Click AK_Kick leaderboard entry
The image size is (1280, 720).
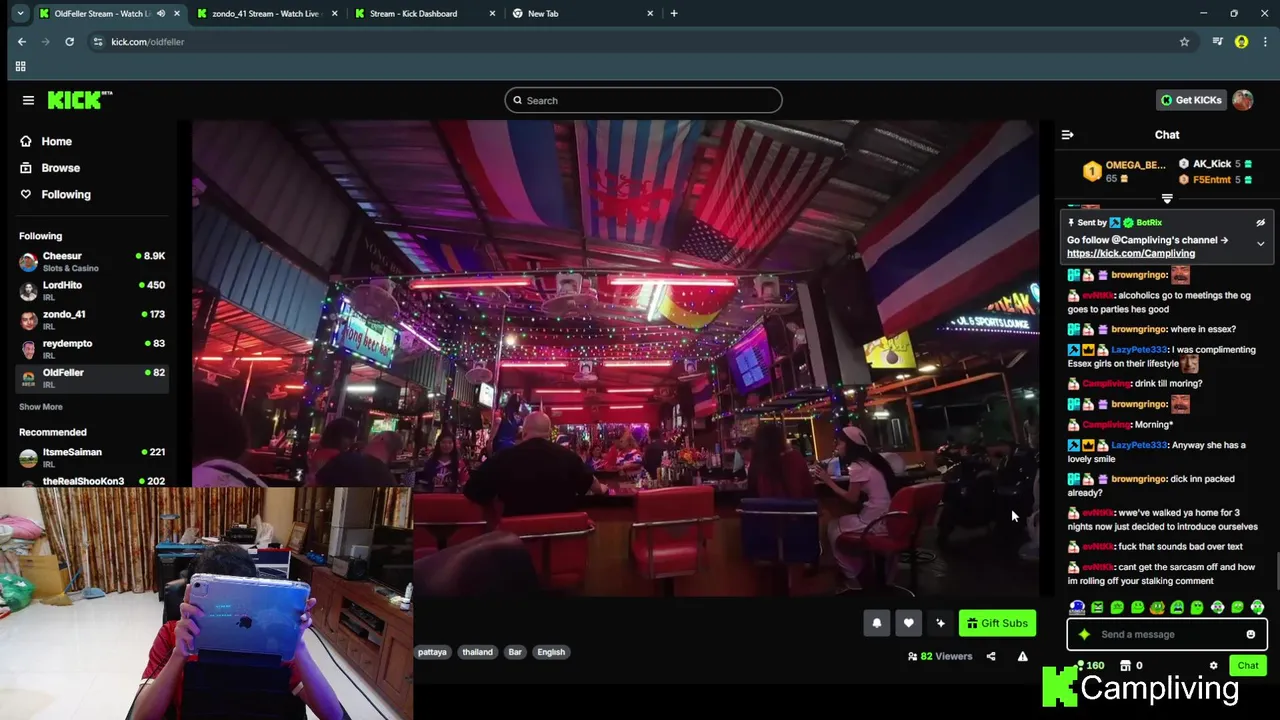[x=1215, y=164]
